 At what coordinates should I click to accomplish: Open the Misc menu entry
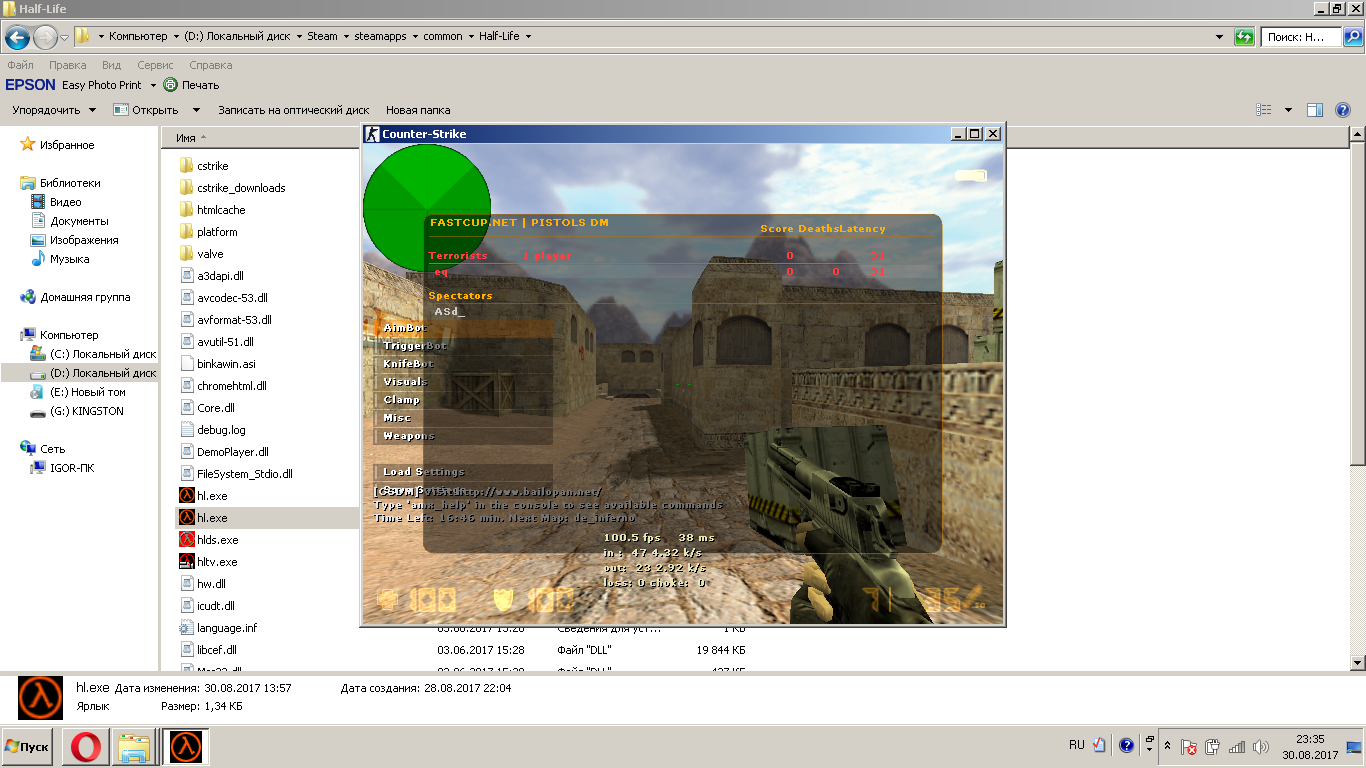pos(464,418)
